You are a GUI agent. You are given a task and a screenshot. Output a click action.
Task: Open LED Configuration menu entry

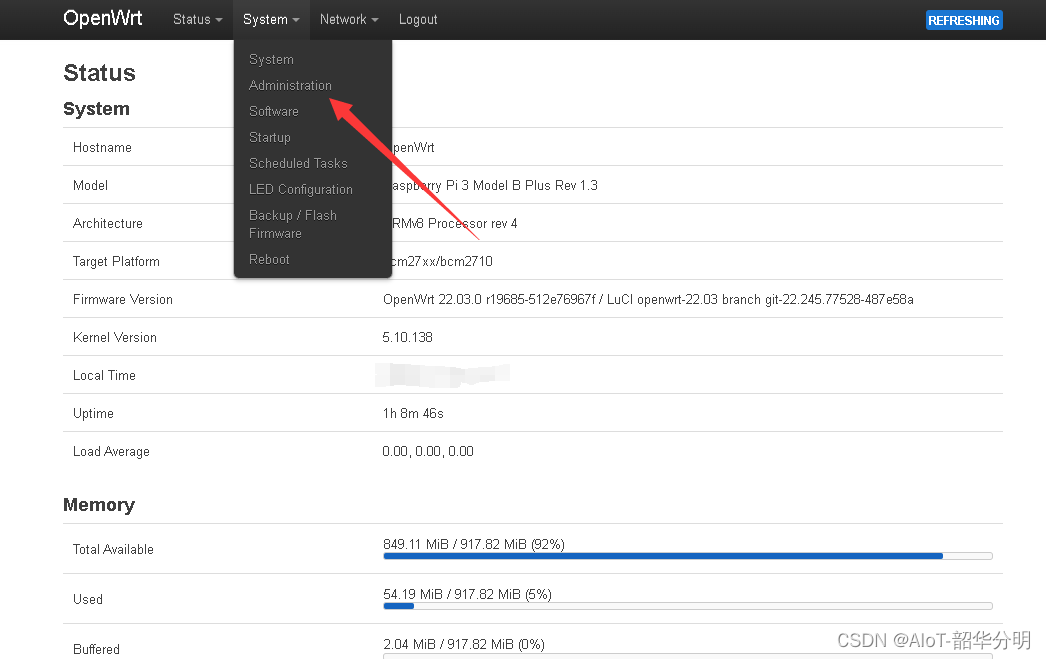[301, 189]
